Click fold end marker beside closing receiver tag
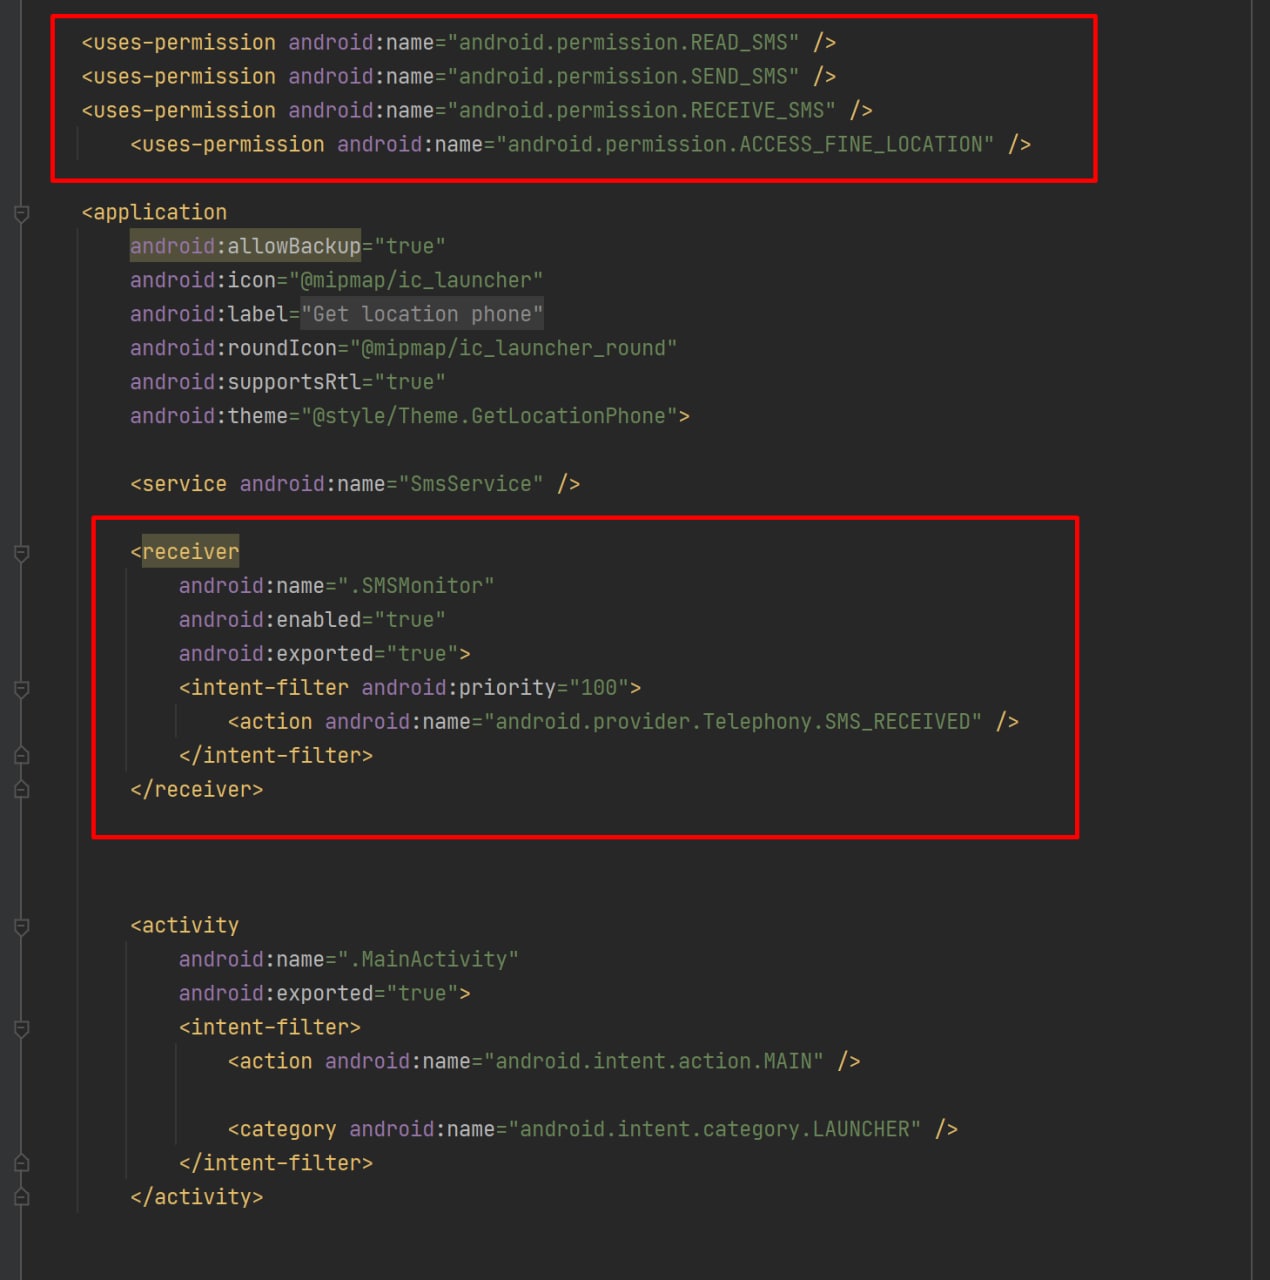Image resolution: width=1270 pixels, height=1280 pixels. click(21, 790)
